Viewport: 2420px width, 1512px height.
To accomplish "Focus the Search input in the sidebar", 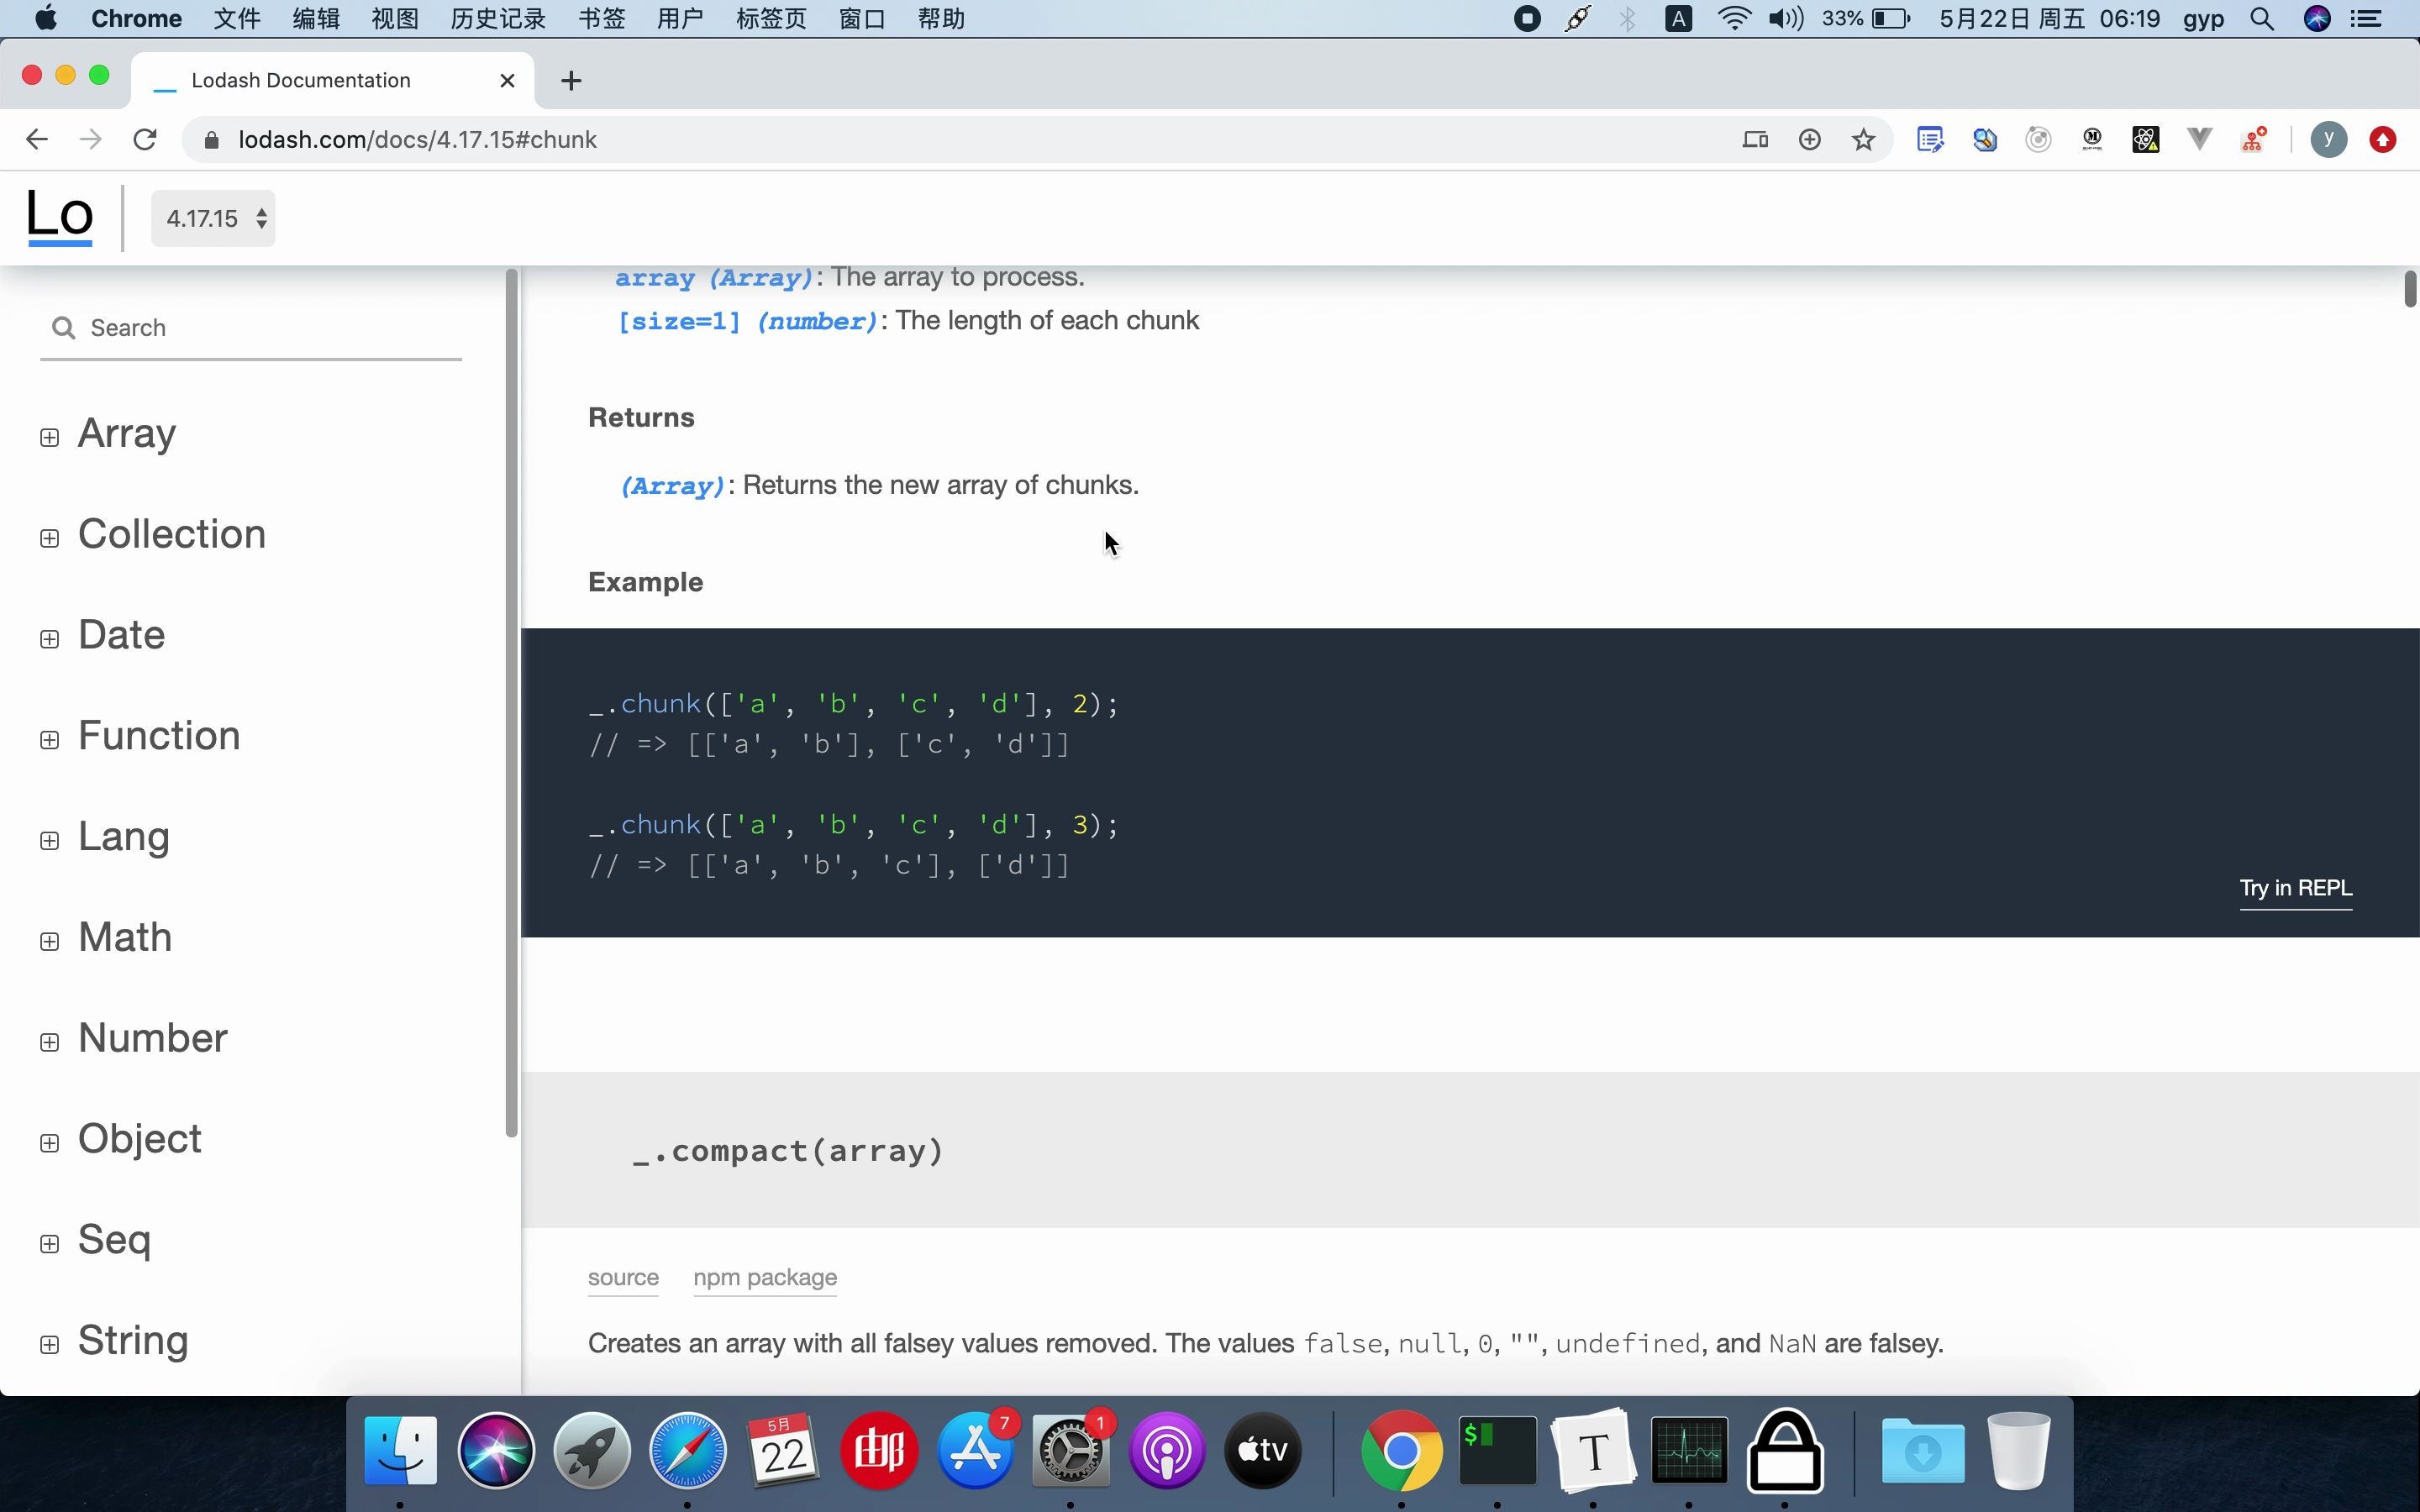I will (250, 328).
